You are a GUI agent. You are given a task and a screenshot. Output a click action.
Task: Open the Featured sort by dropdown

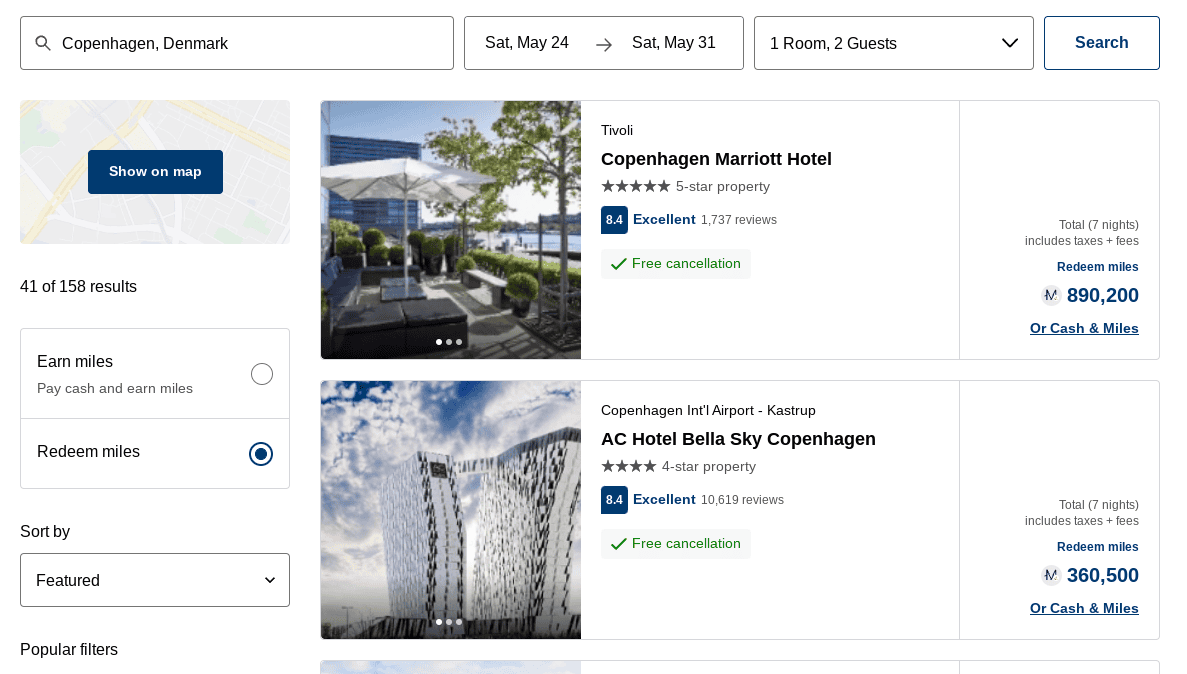[155, 580]
